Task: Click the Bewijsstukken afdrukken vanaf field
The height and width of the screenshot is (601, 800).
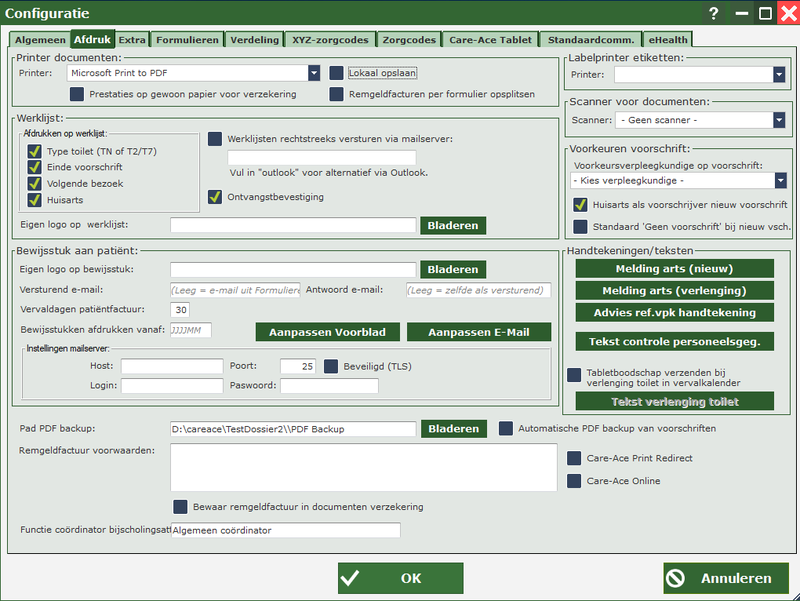Action: [x=191, y=330]
